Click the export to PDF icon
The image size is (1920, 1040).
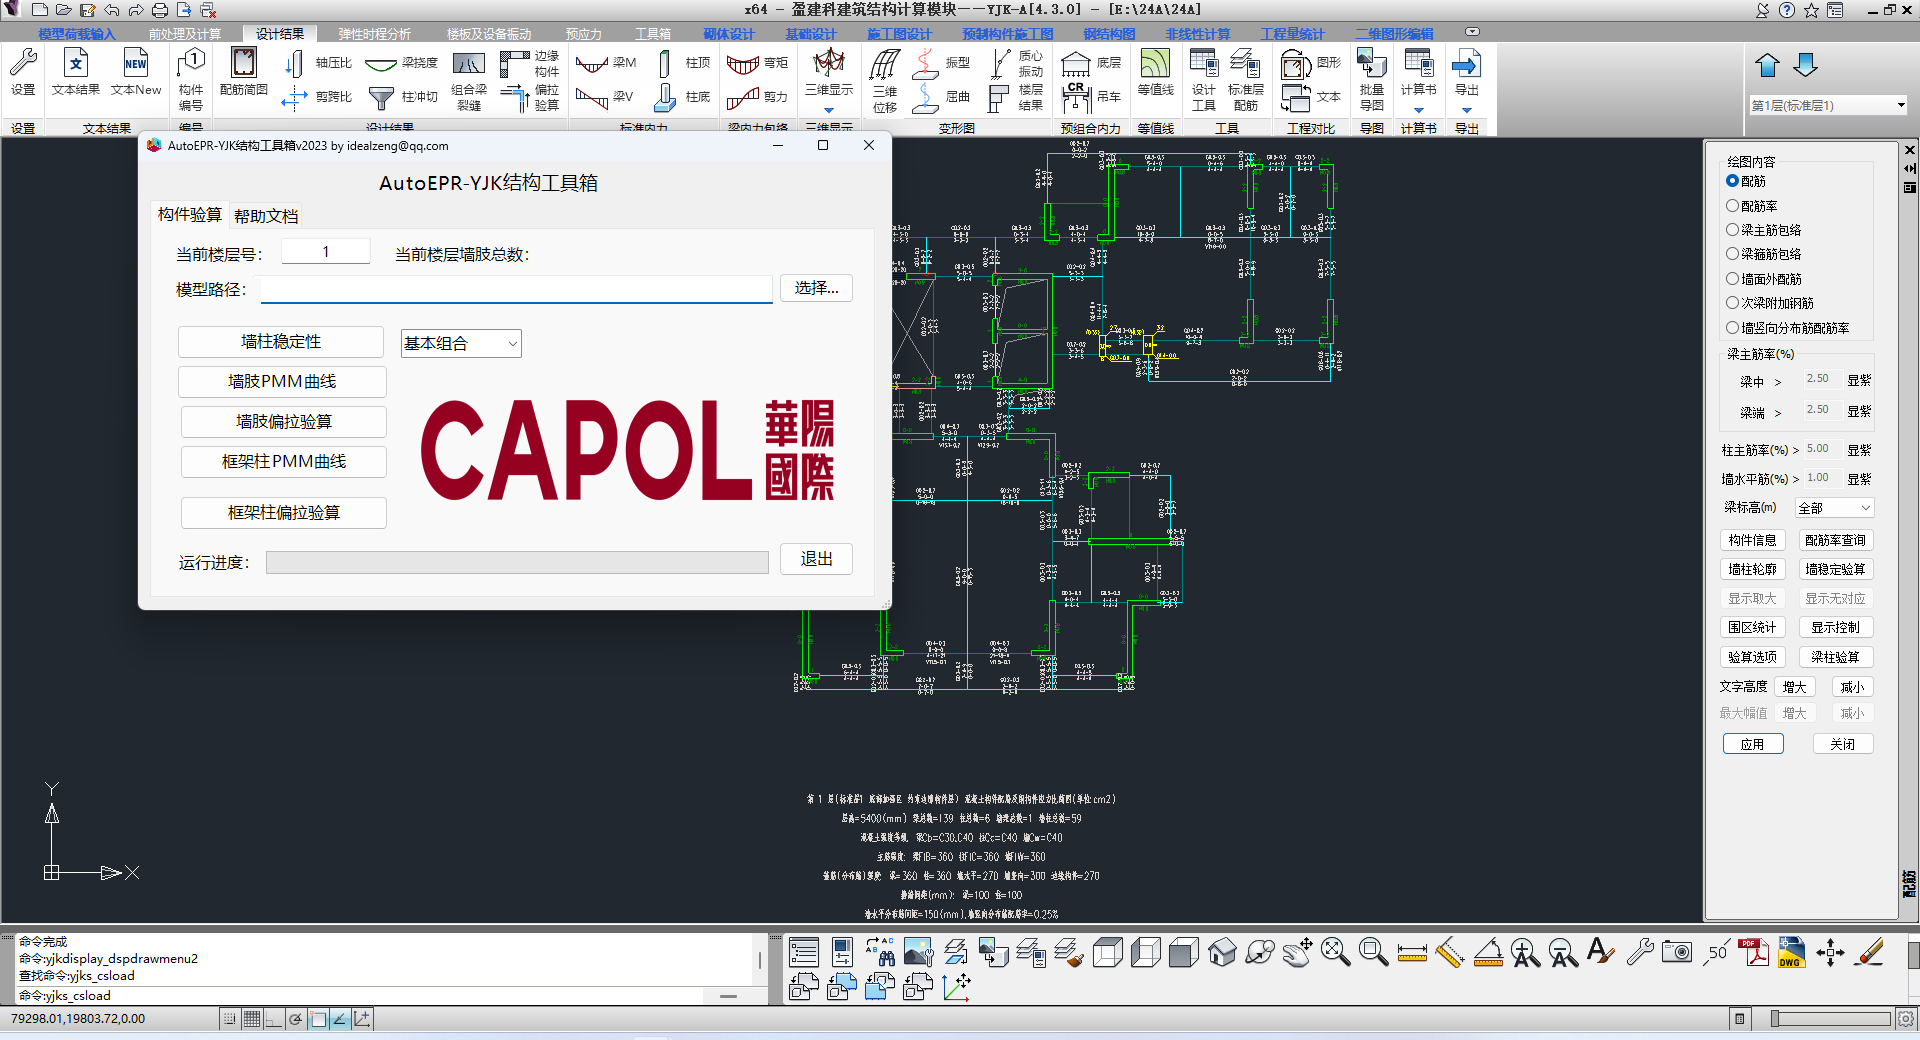pos(1752,952)
